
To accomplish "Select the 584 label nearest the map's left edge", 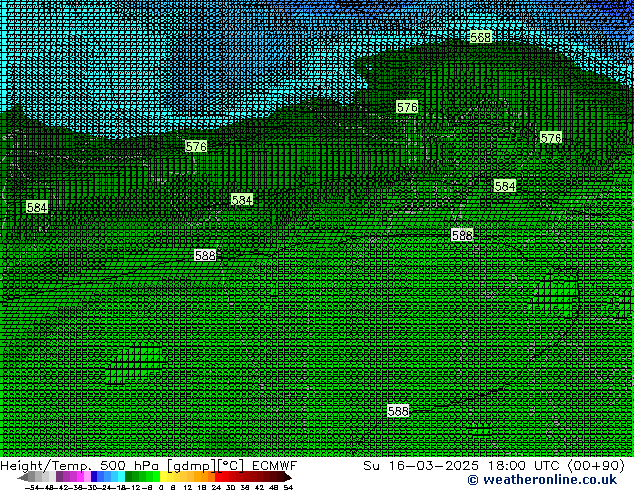I will click(37, 207).
